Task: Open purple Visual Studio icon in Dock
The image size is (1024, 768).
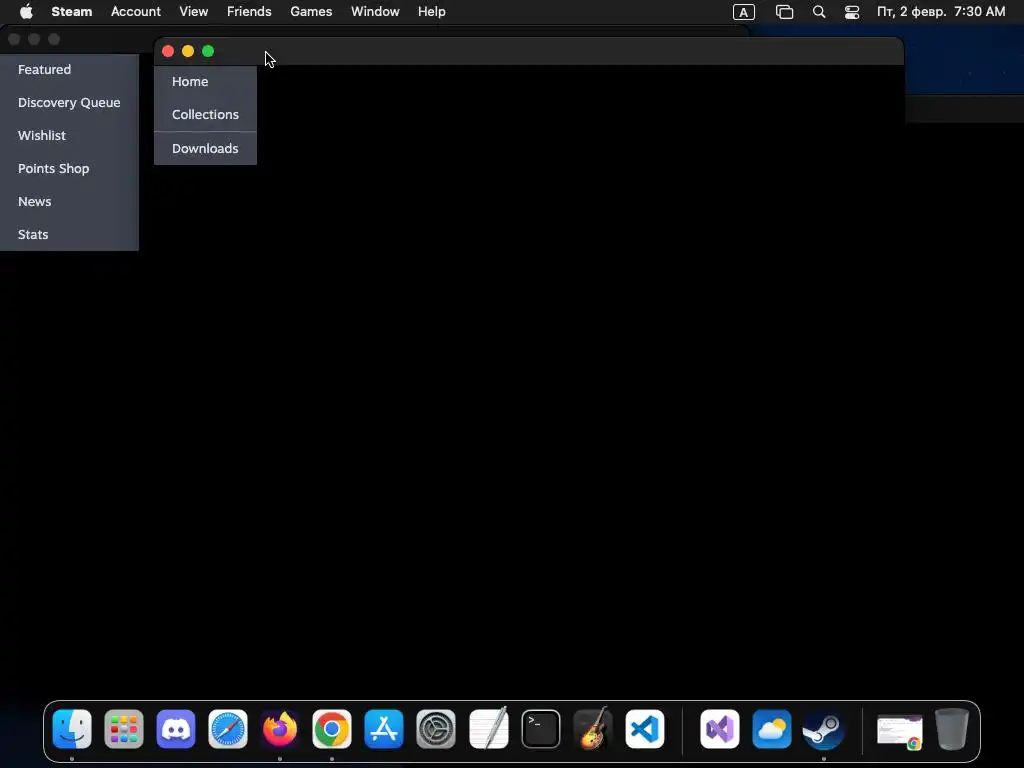Action: [x=720, y=729]
